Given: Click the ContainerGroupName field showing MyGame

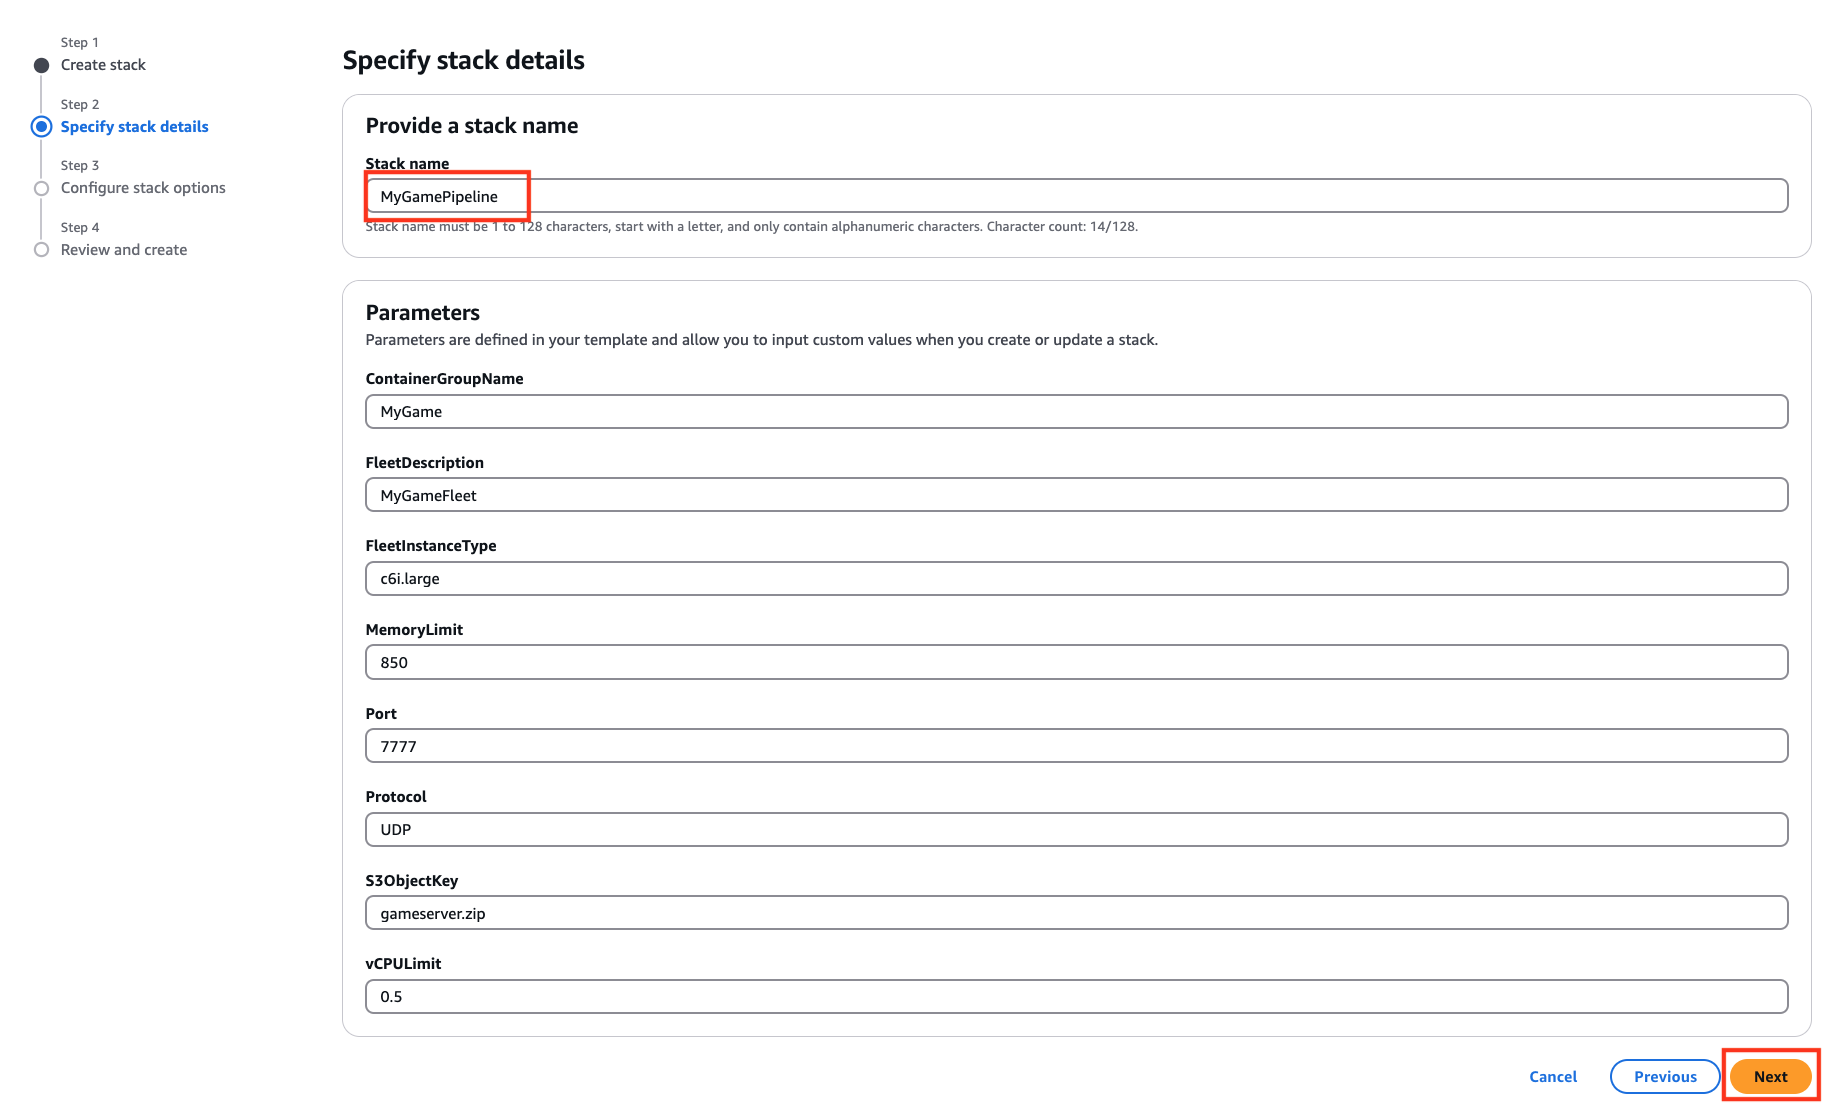Looking at the screenshot, I should (900, 411).
